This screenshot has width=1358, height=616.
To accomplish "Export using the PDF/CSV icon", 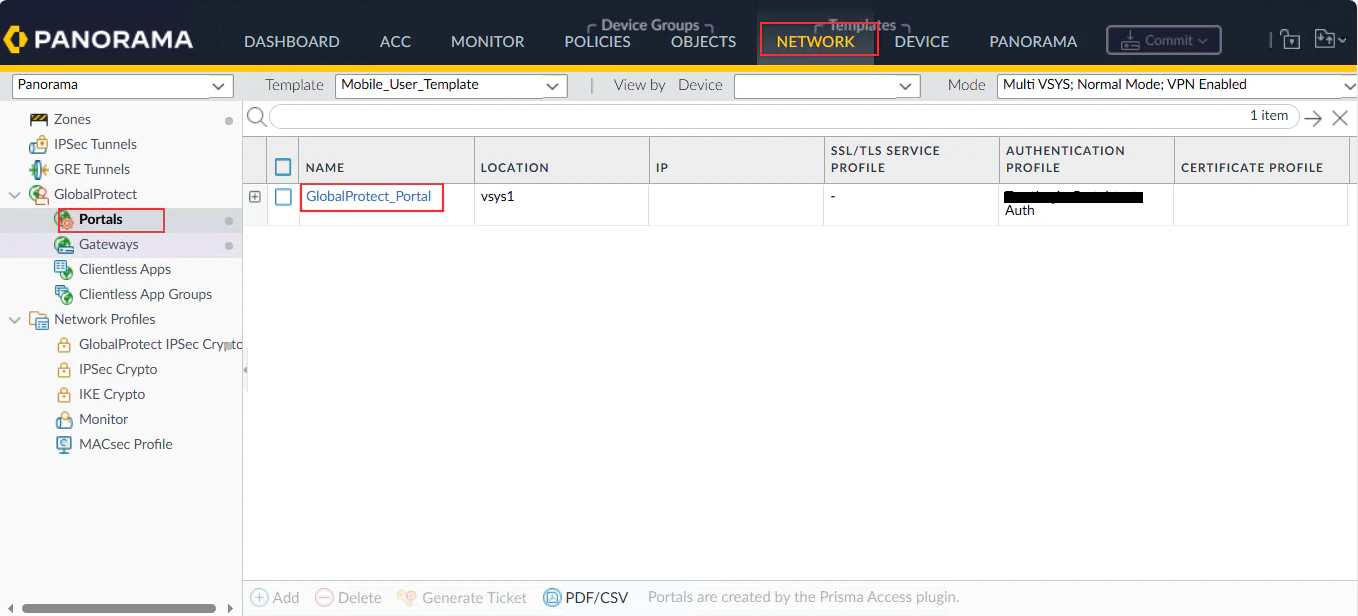I will pos(552,598).
